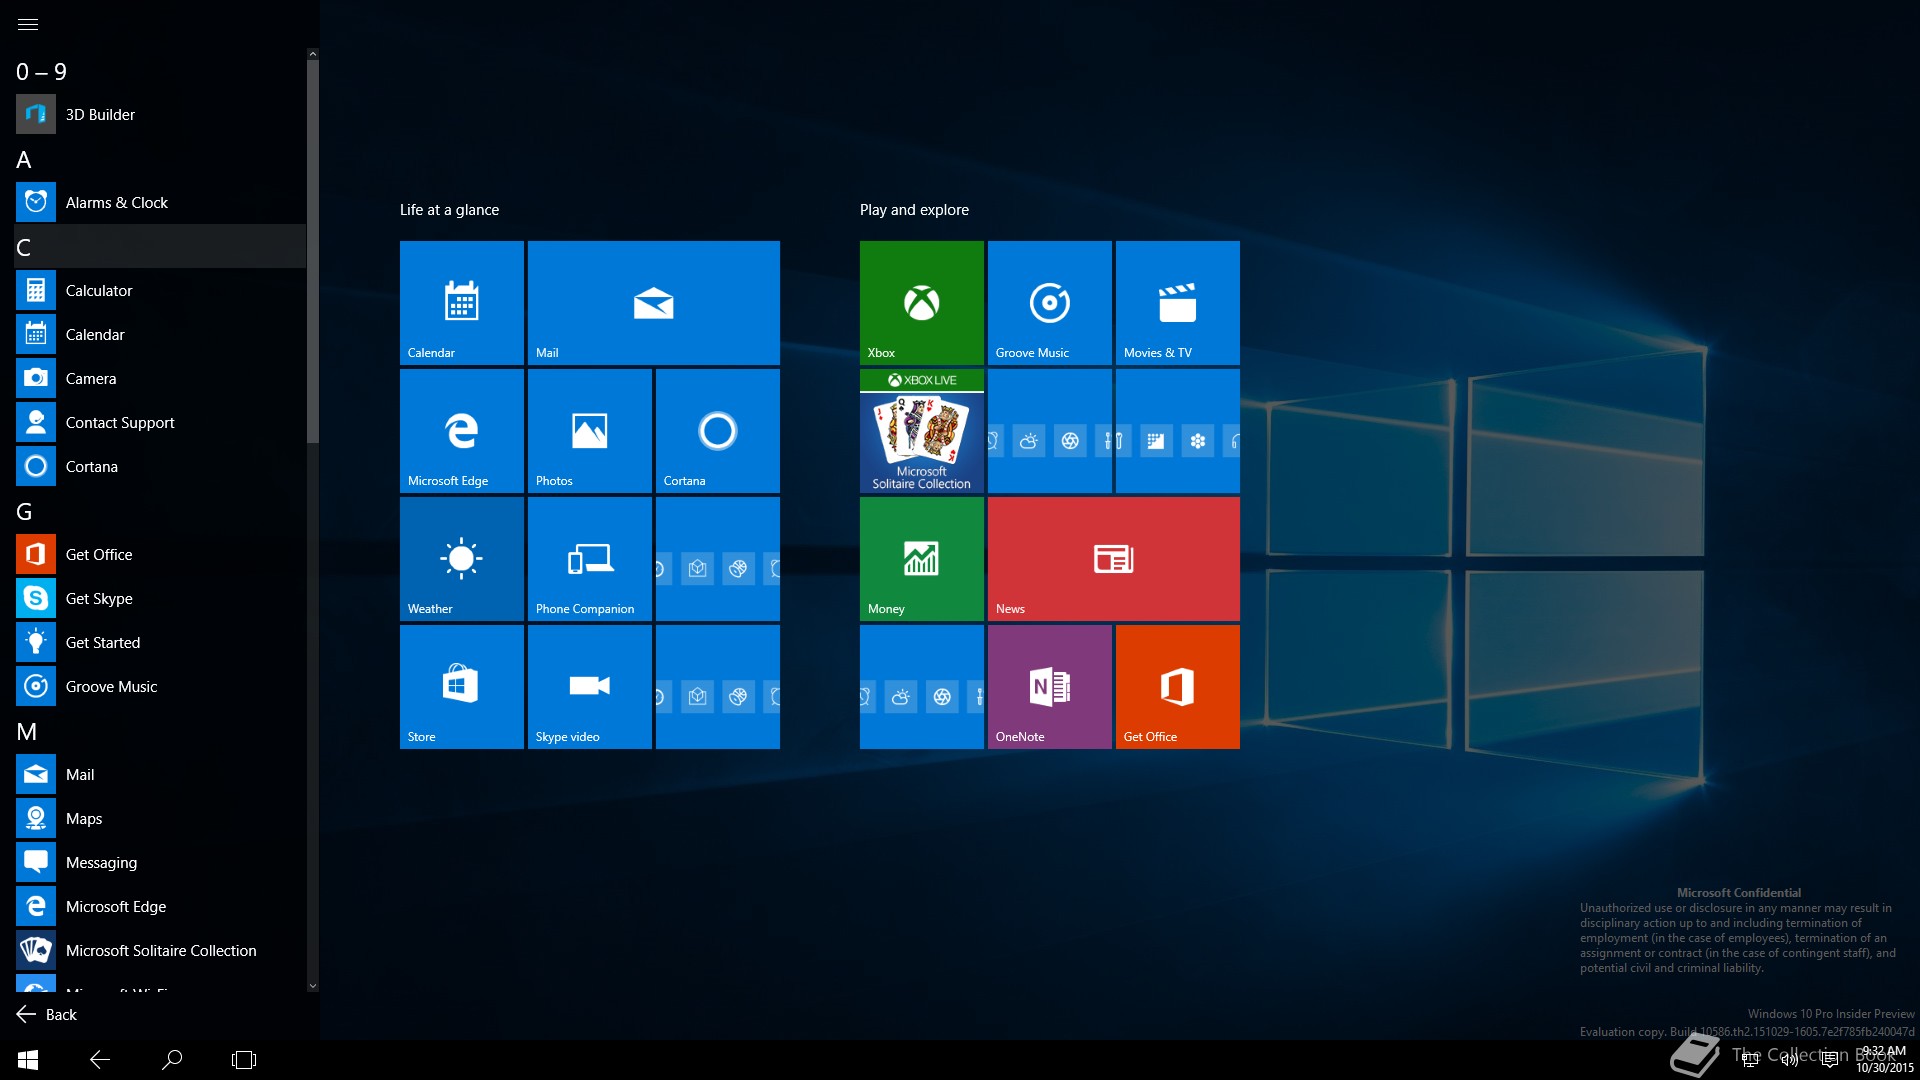Open Maps in the app list
The width and height of the screenshot is (1920, 1080).
[160, 819]
